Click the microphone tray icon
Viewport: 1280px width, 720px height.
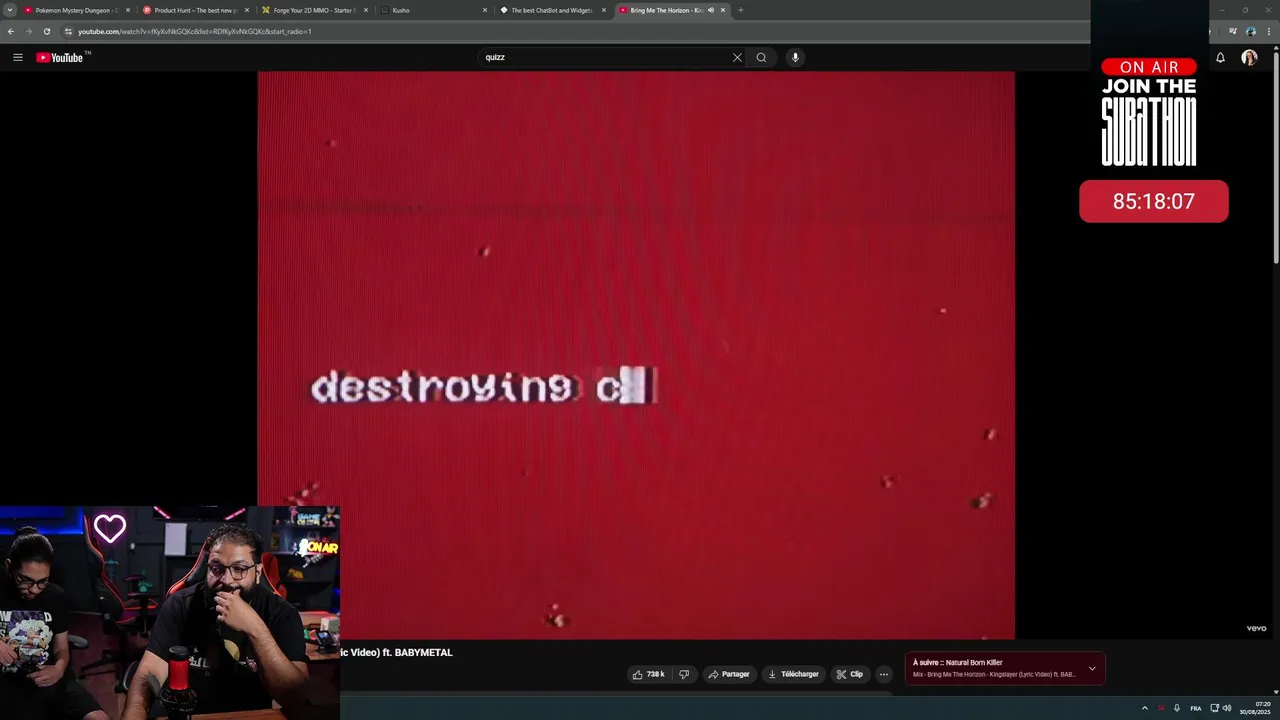coord(1177,708)
